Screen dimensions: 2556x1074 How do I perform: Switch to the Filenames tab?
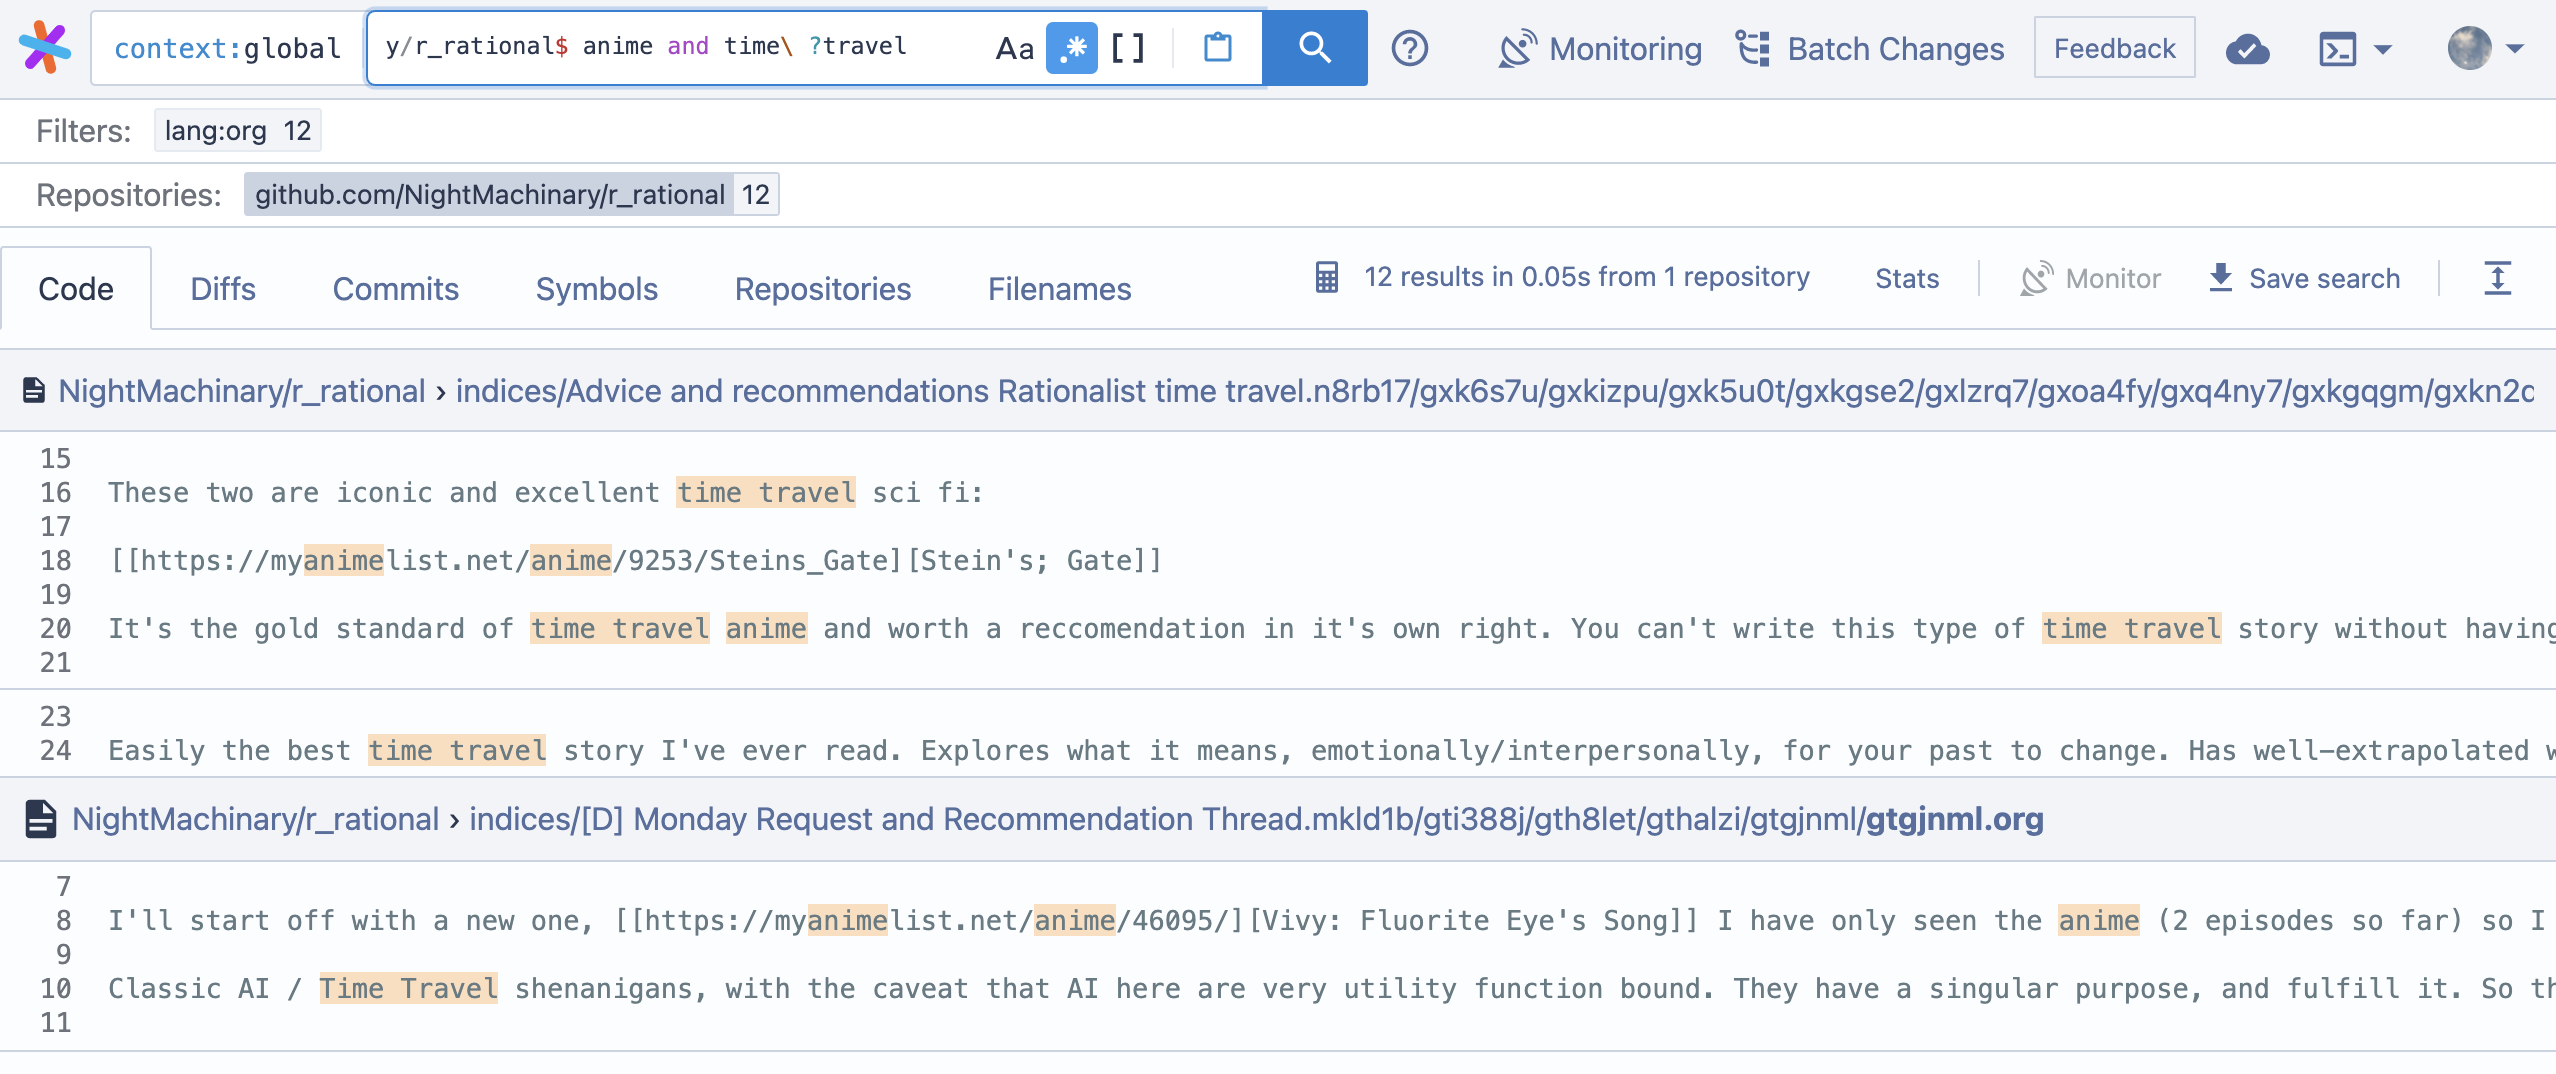(x=1059, y=289)
